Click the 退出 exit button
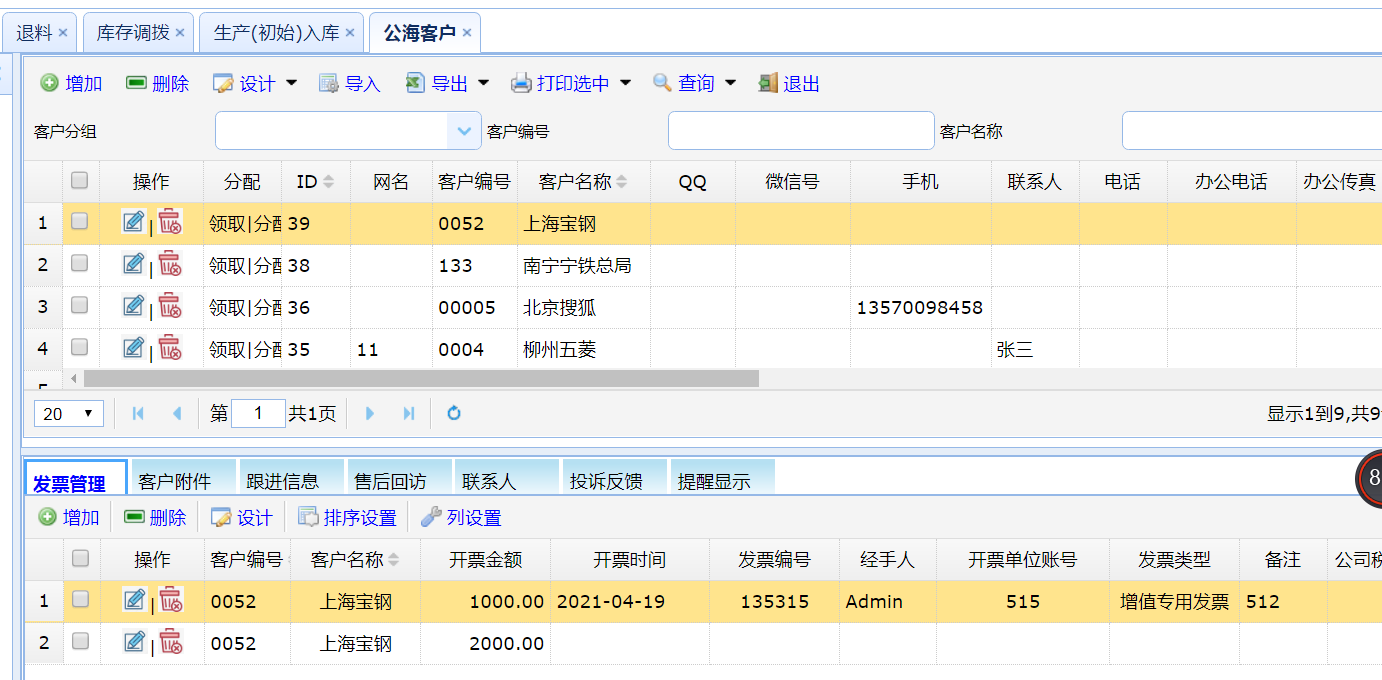Screen dimensions: 1382x680 pyautogui.click(x=789, y=83)
